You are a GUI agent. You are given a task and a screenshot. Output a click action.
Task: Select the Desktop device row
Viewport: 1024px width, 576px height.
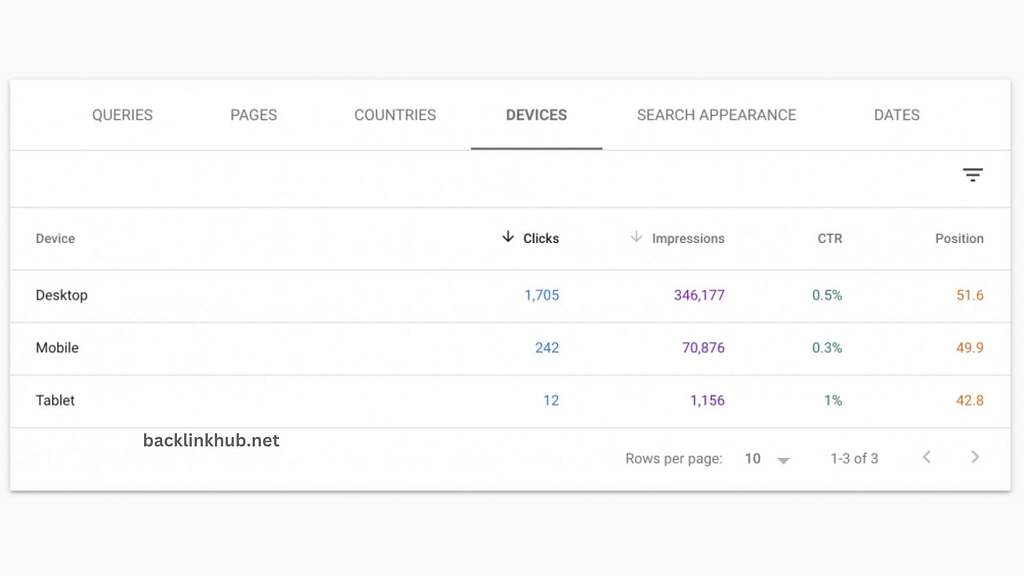click(61, 295)
